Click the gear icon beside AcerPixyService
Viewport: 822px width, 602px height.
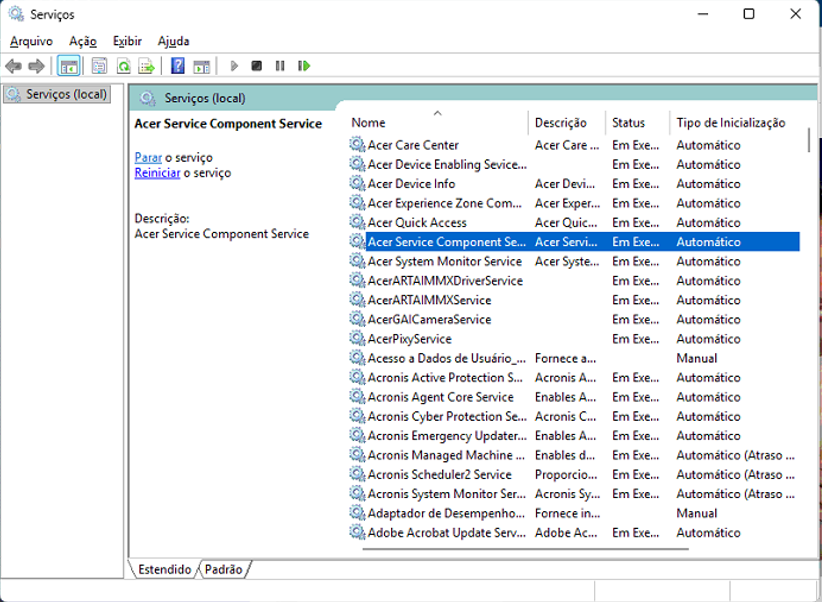(358, 339)
